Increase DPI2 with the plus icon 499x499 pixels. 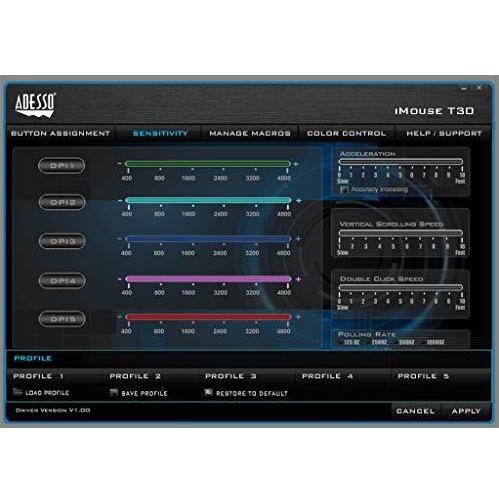coord(299,201)
